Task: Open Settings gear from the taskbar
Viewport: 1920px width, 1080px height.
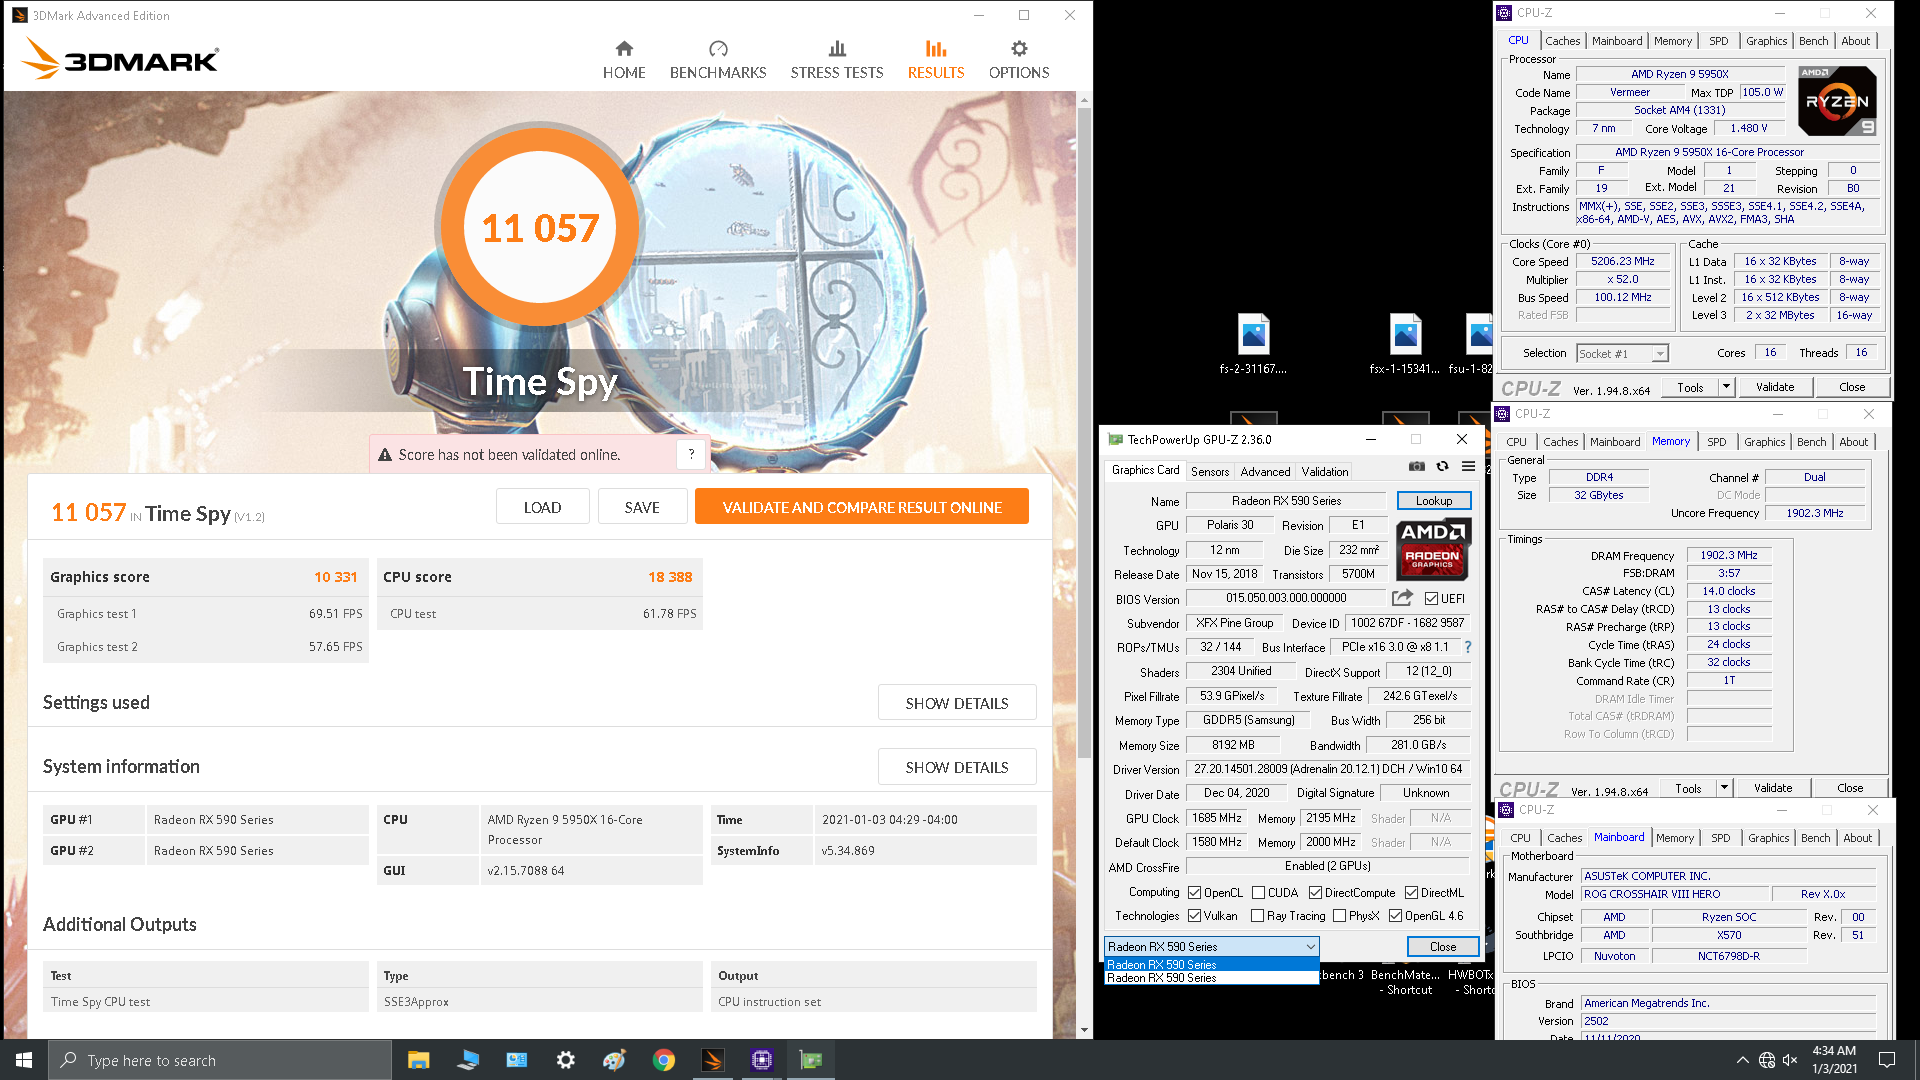Action: tap(566, 1060)
